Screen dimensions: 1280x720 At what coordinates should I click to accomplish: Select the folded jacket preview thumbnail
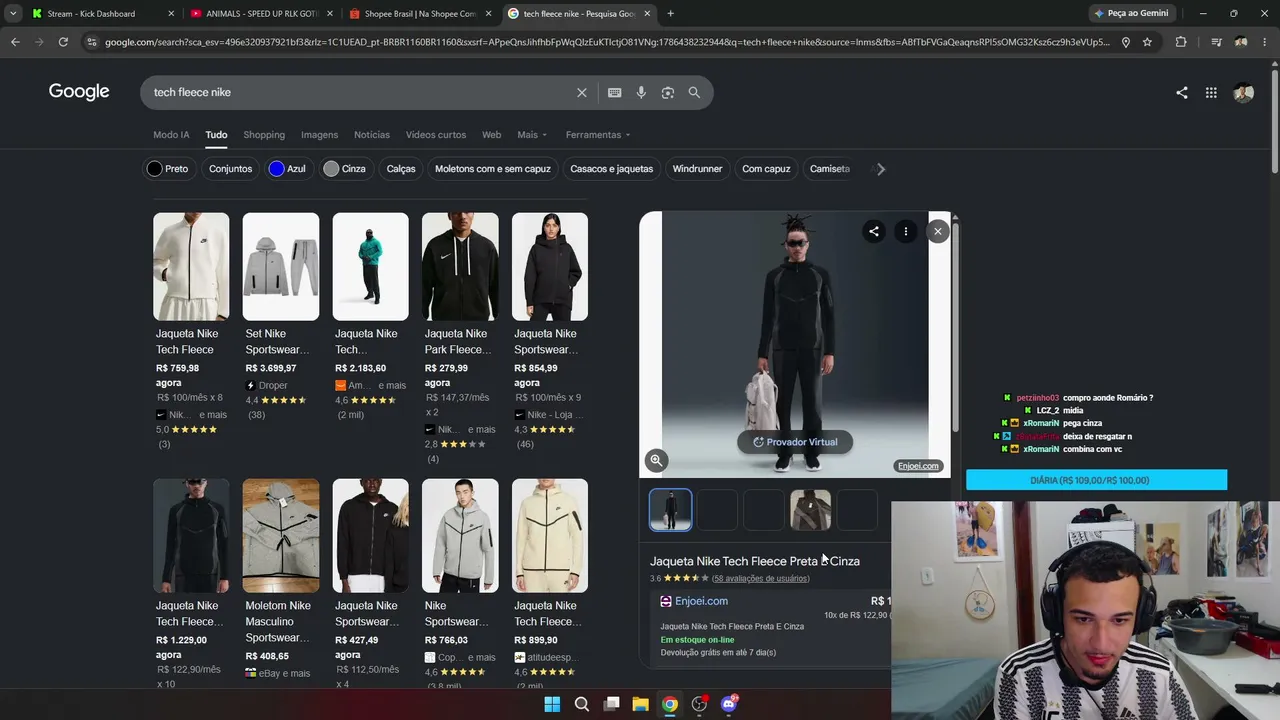click(x=810, y=510)
